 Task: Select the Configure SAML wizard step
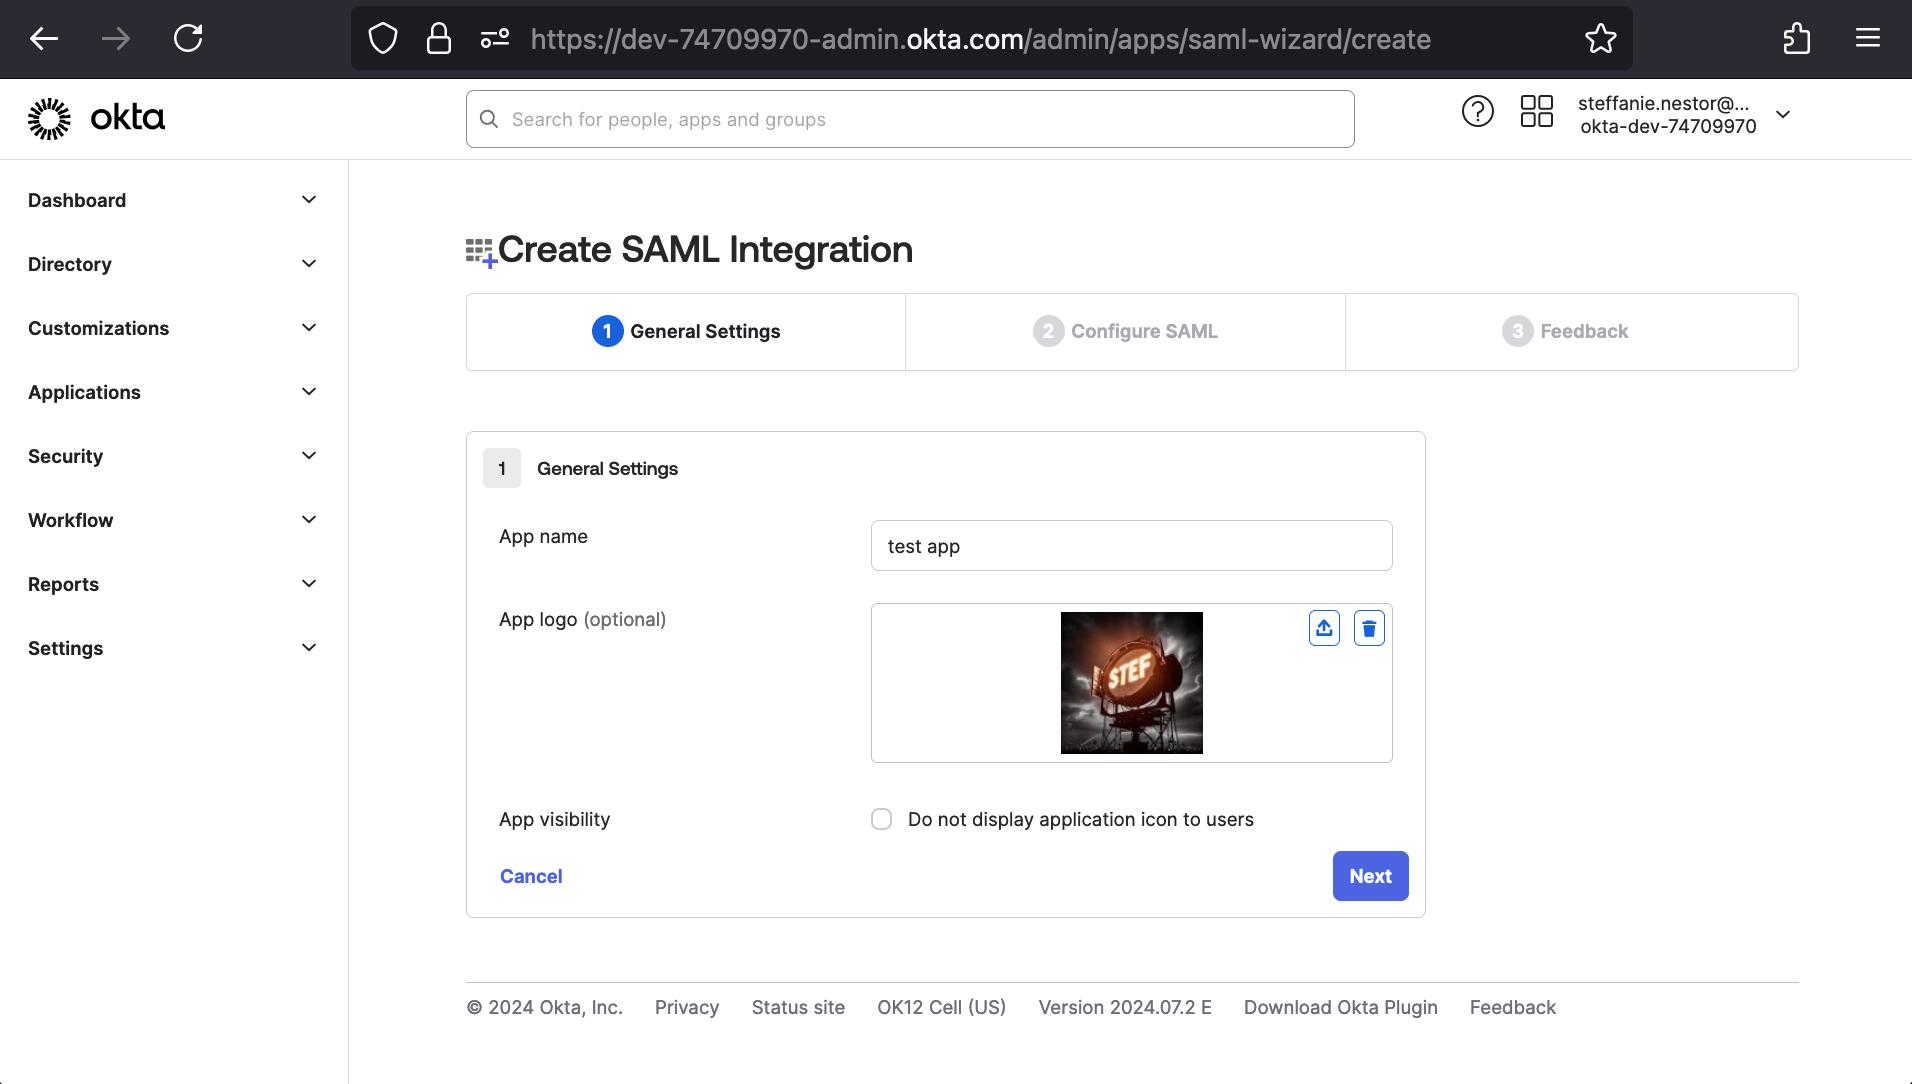1125,331
